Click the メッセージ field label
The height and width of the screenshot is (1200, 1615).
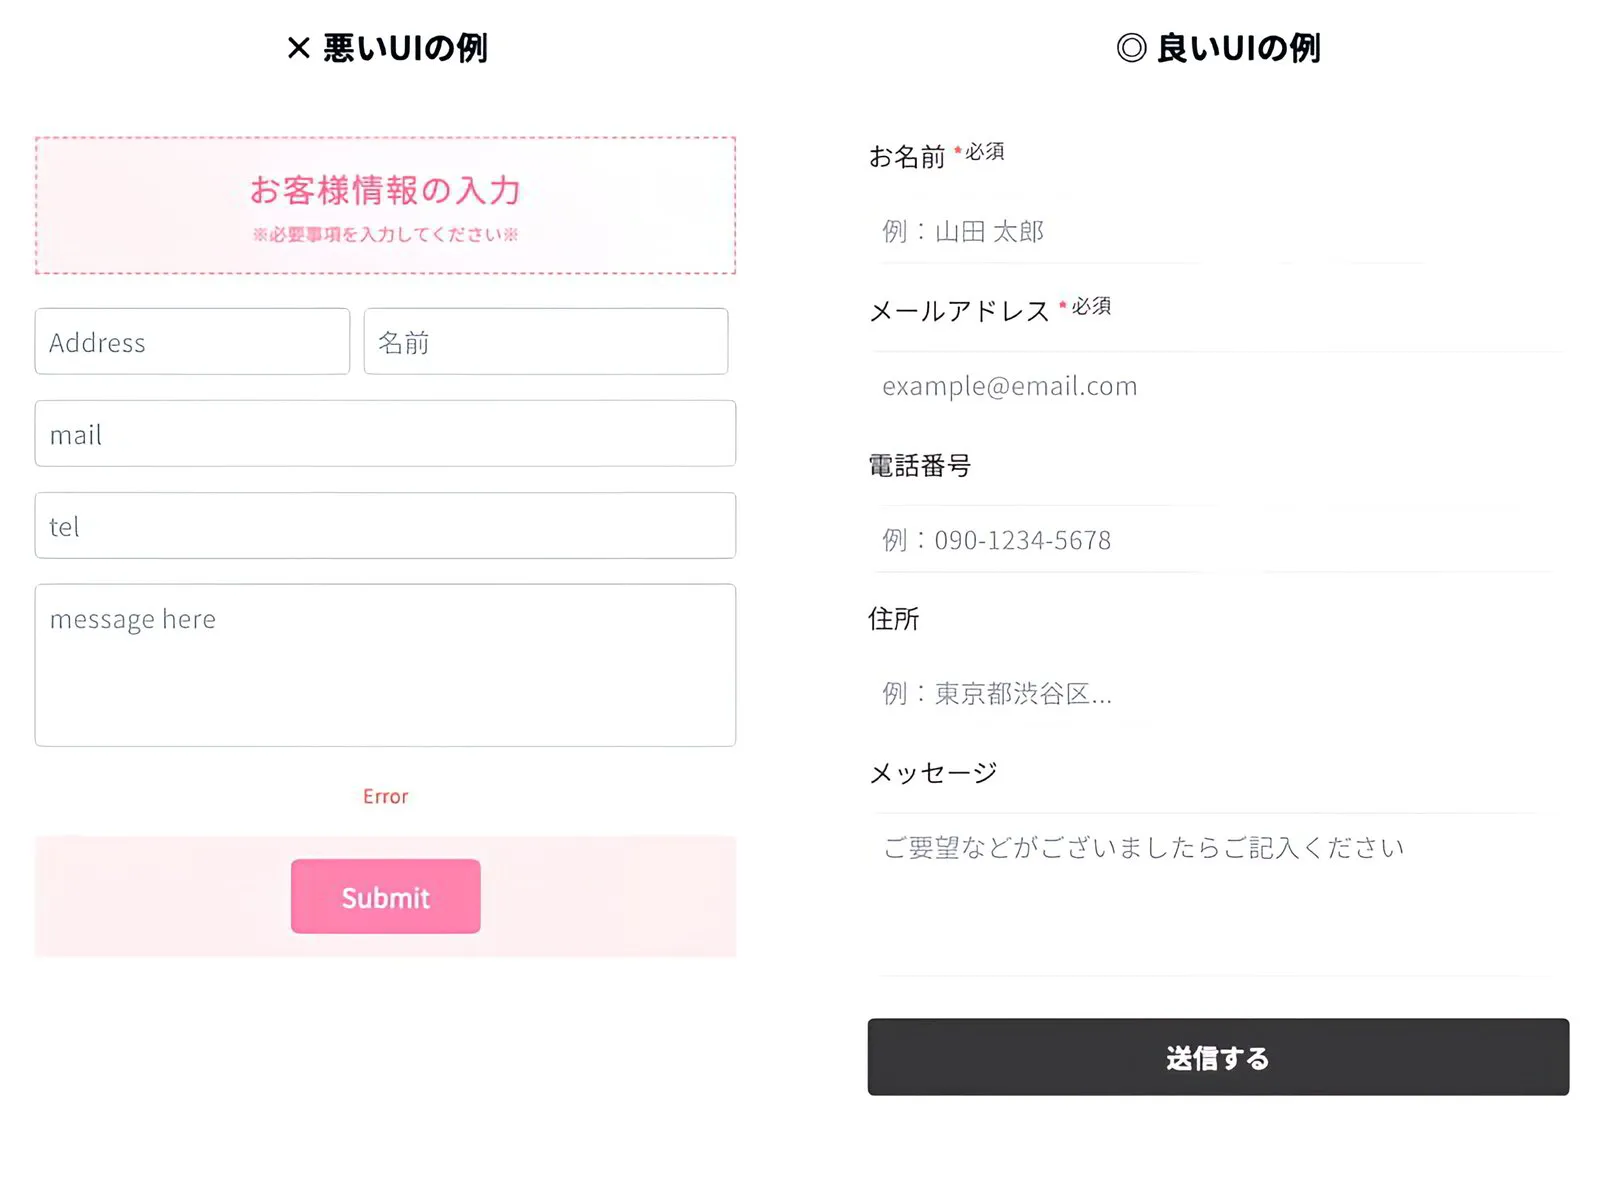pos(933,773)
